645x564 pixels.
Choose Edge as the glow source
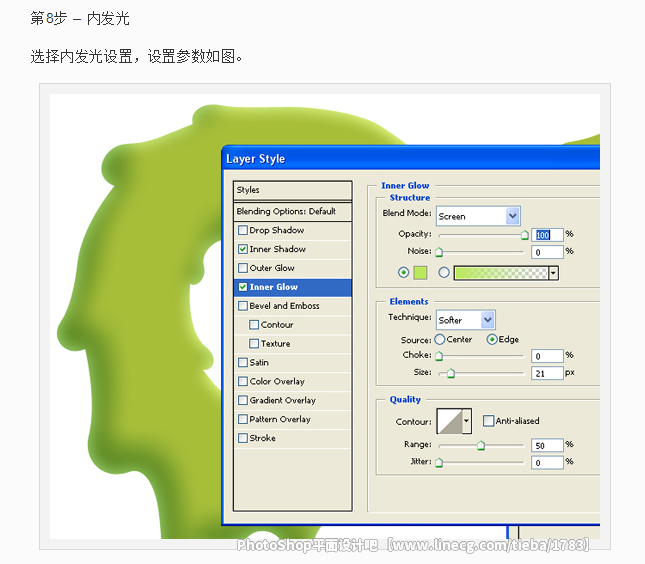coord(492,339)
